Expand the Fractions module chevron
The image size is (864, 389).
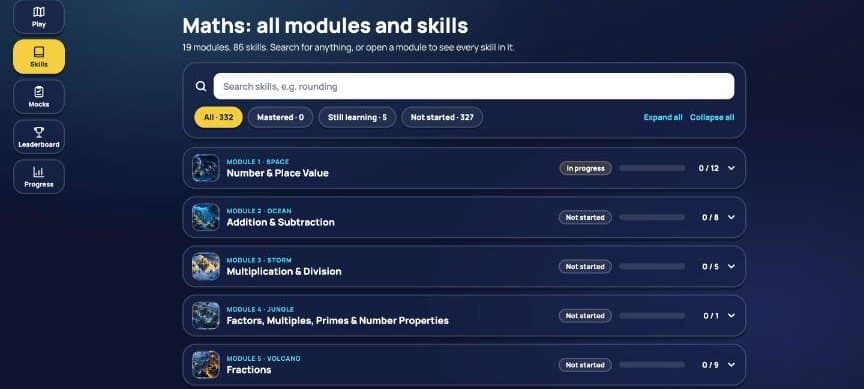731,365
